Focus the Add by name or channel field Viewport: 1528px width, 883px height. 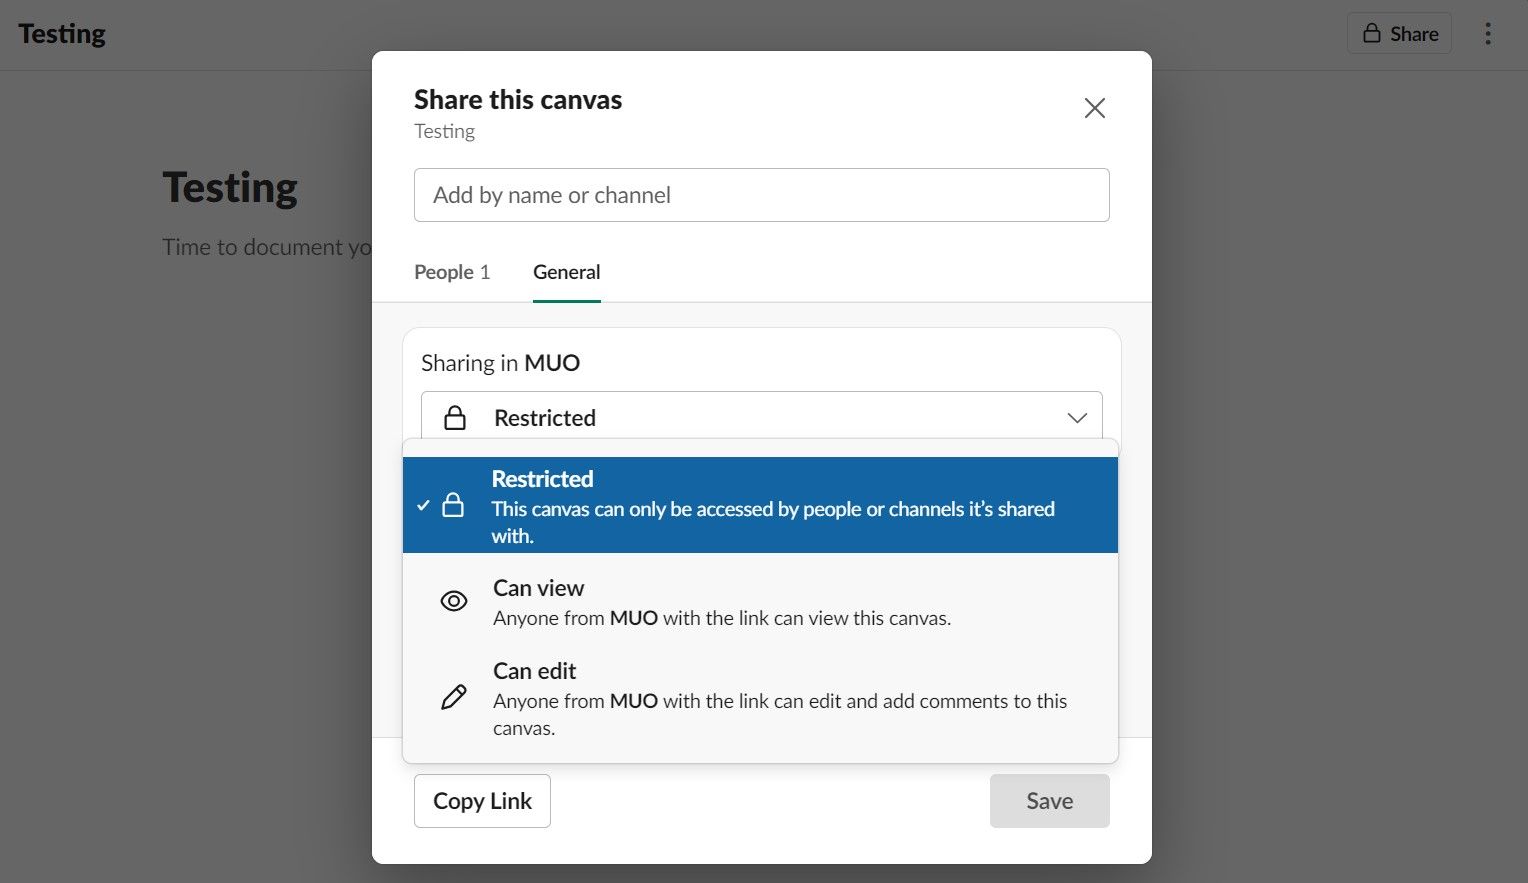tap(761, 195)
